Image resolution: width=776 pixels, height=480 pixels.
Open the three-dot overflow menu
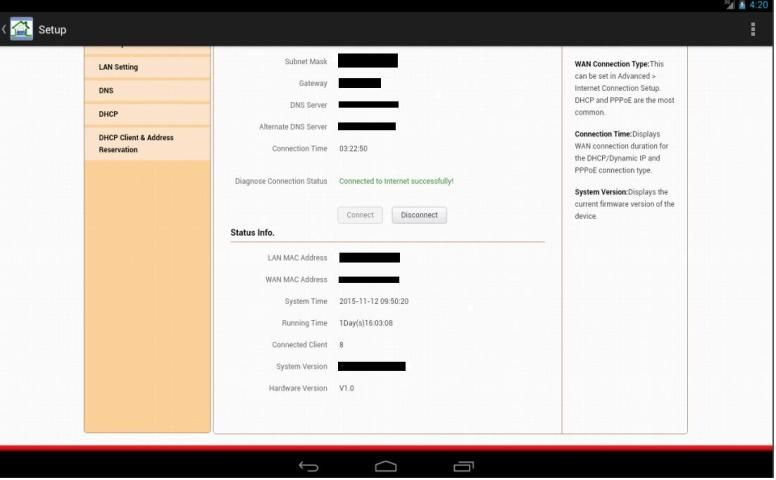tap(753, 29)
